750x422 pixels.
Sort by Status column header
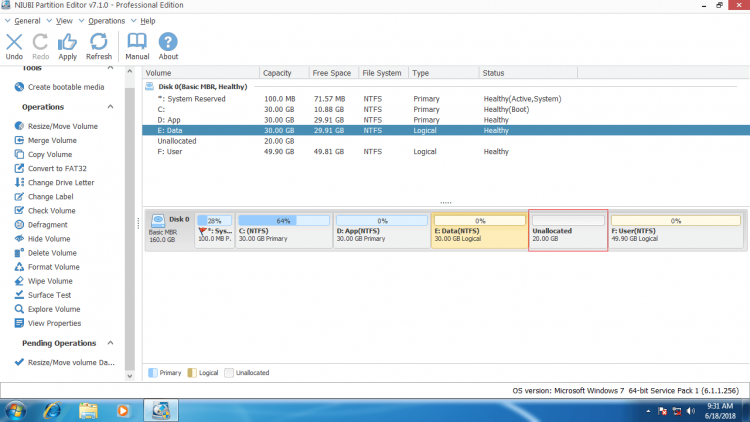pyautogui.click(x=528, y=73)
